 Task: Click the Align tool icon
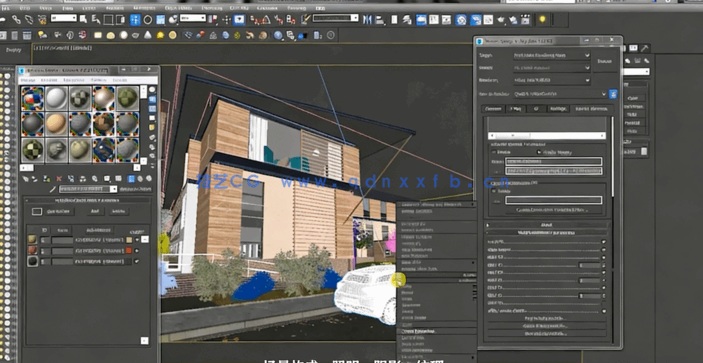point(380,19)
